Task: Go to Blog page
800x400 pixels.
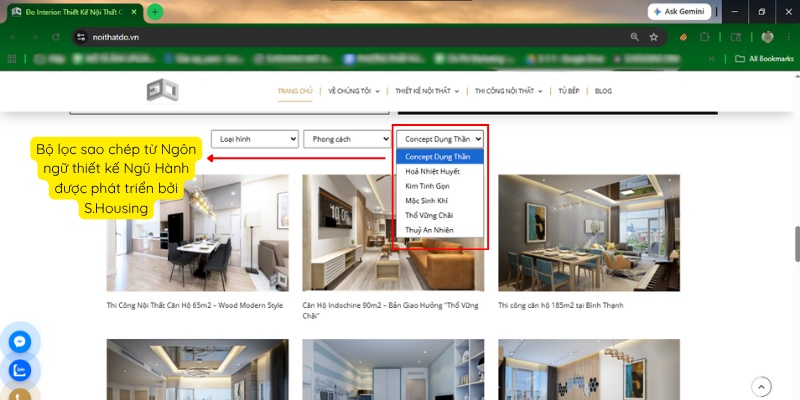Action: pos(603,91)
